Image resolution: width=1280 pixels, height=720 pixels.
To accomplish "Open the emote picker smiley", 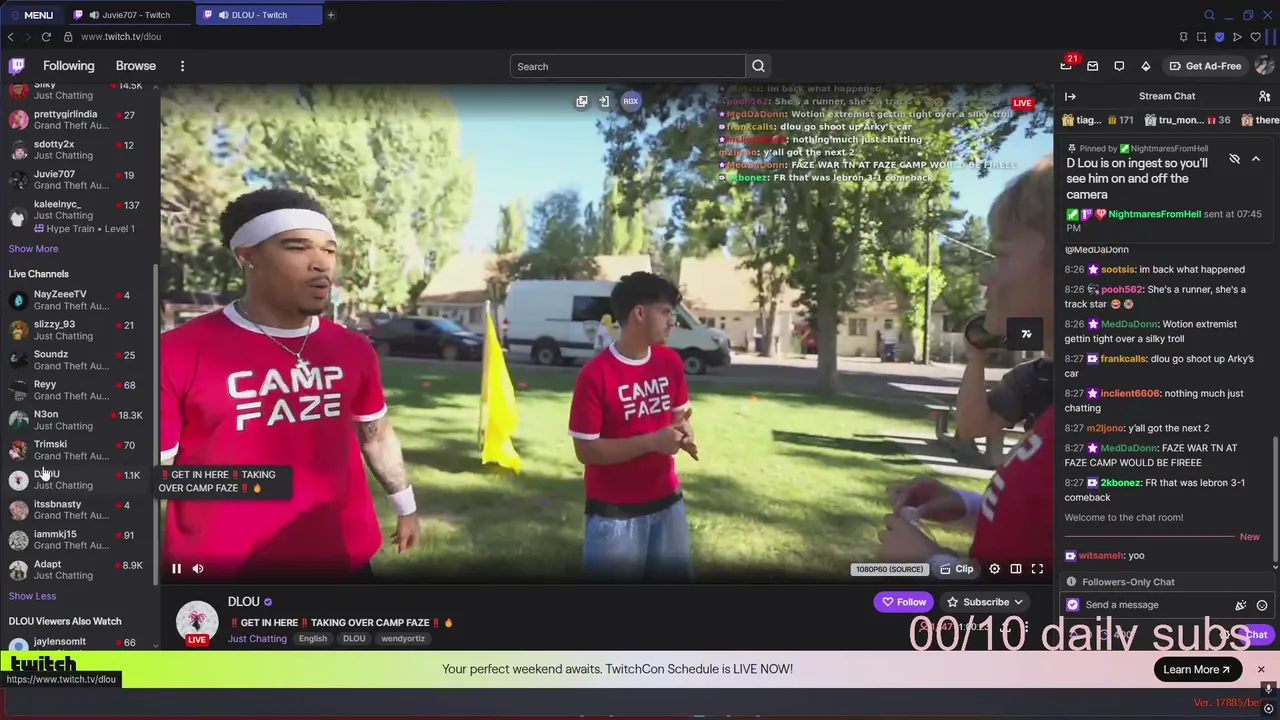I will pyautogui.click(x=1262, y=605).
